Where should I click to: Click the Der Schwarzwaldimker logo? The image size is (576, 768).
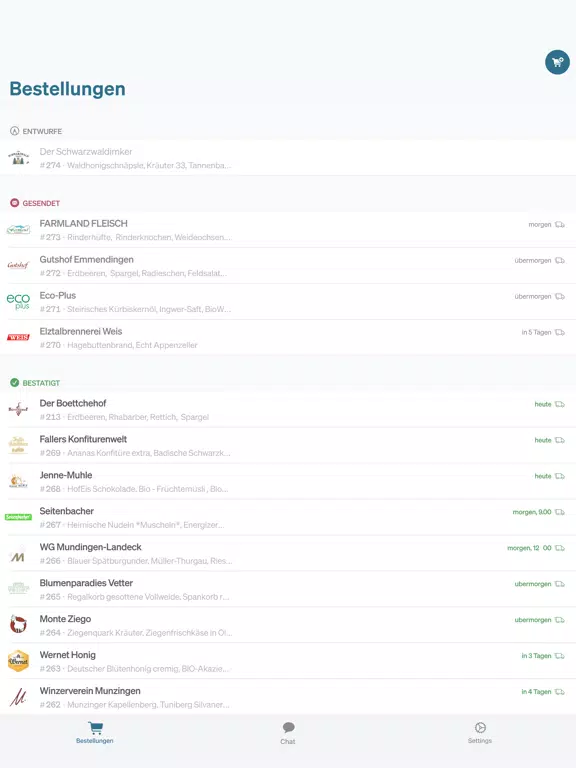(x=19, y=158)
